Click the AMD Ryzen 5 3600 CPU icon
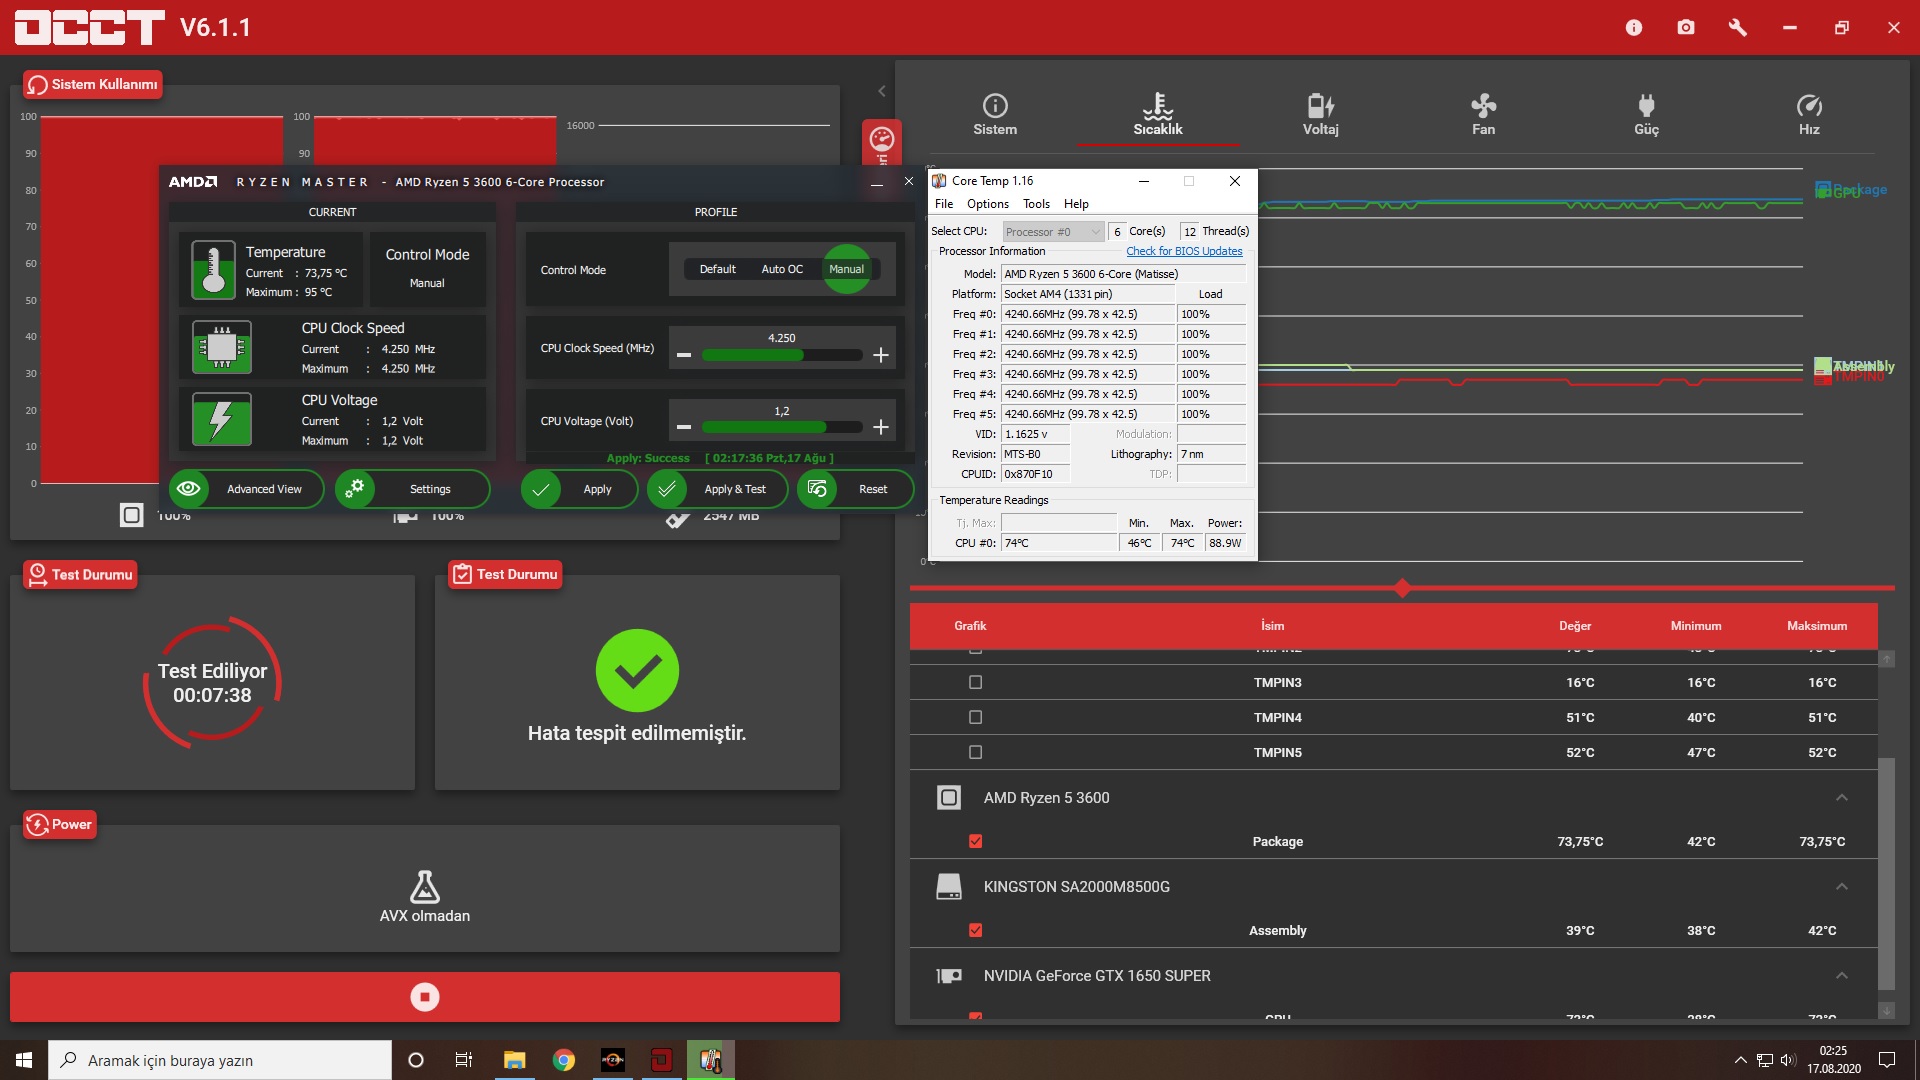The width and height of the screenshot is (1920, 1080). [949, 798]
